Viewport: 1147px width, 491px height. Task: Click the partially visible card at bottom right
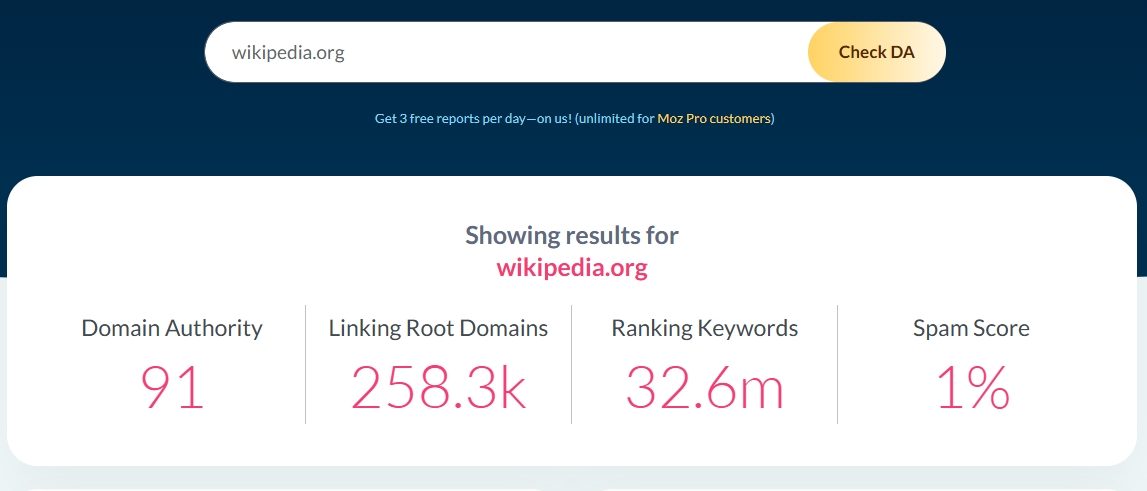point(860,489)
